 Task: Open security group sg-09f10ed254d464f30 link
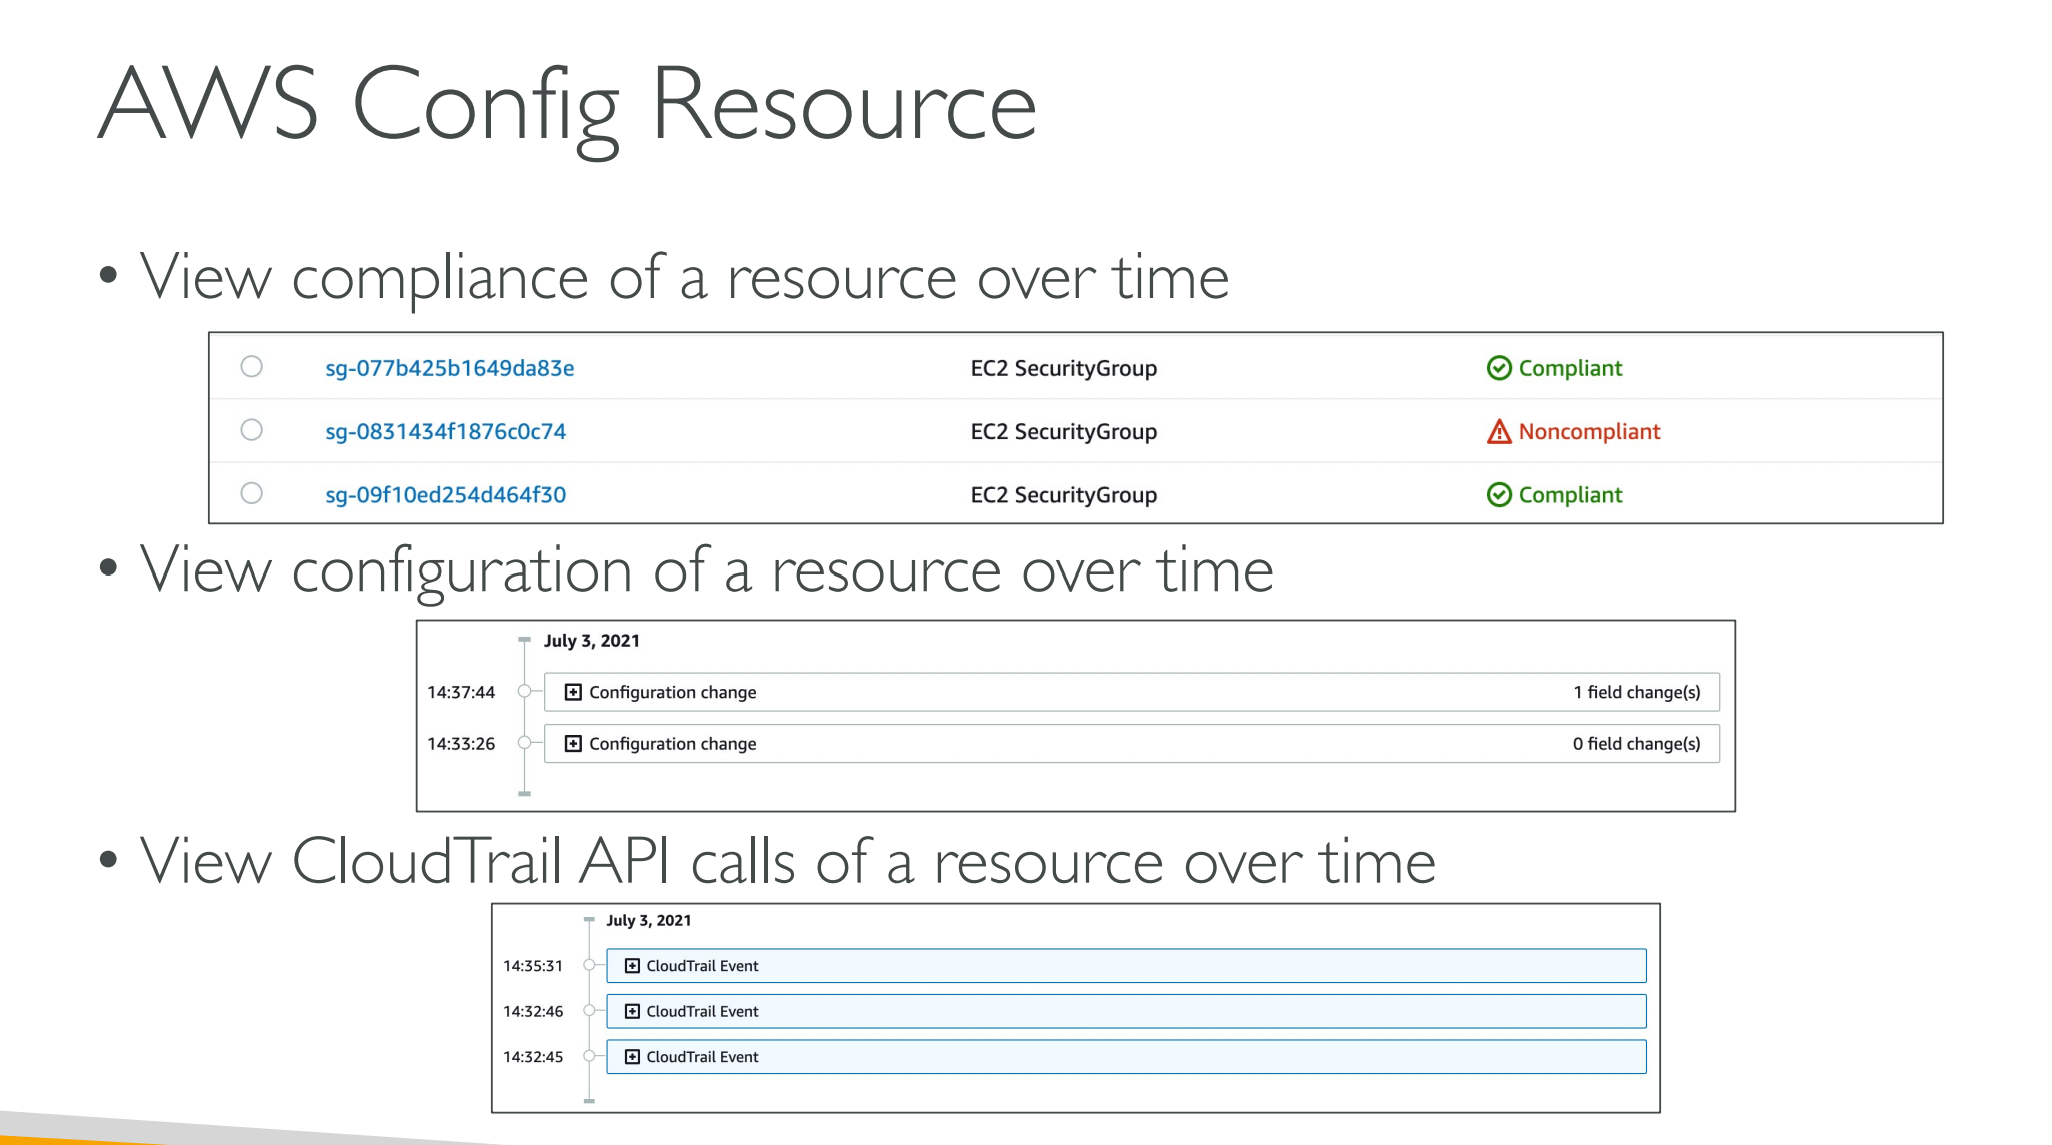[446, 494]
